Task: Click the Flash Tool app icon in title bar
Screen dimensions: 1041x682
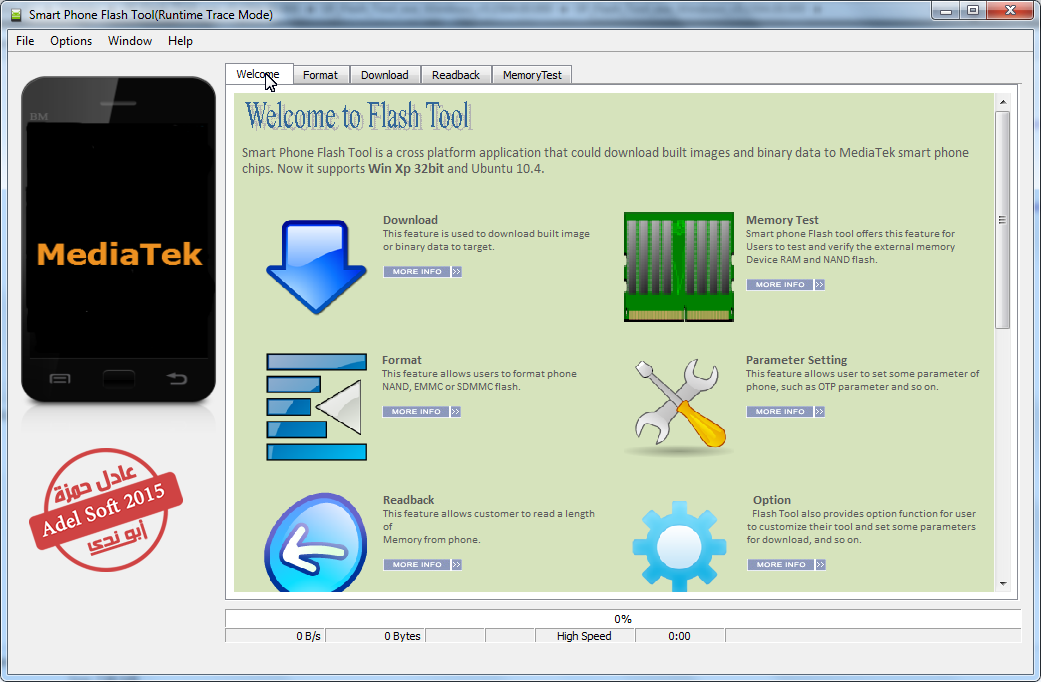Action: click(16, 15)
